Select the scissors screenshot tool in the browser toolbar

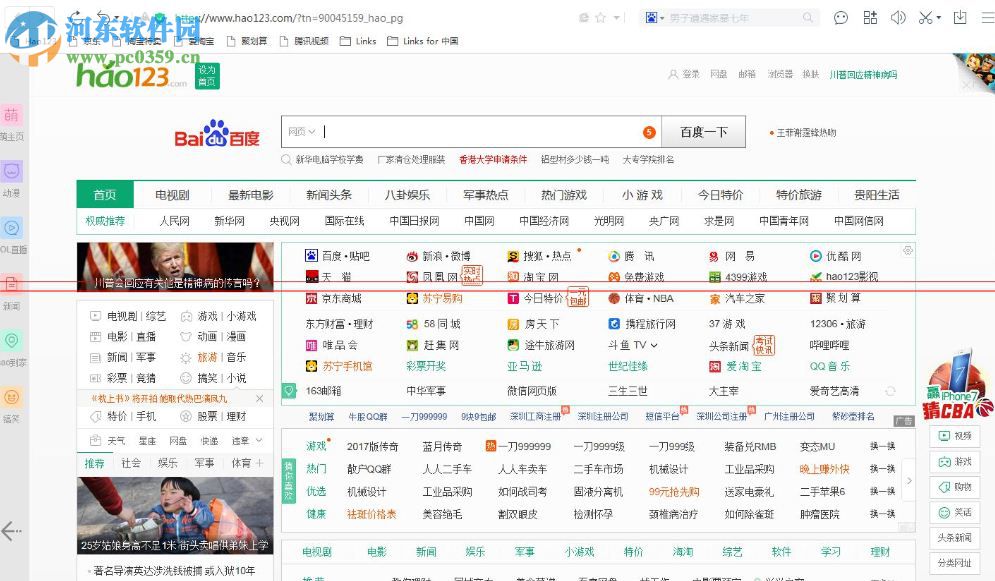pyautogui.click(x=925, y=17)
